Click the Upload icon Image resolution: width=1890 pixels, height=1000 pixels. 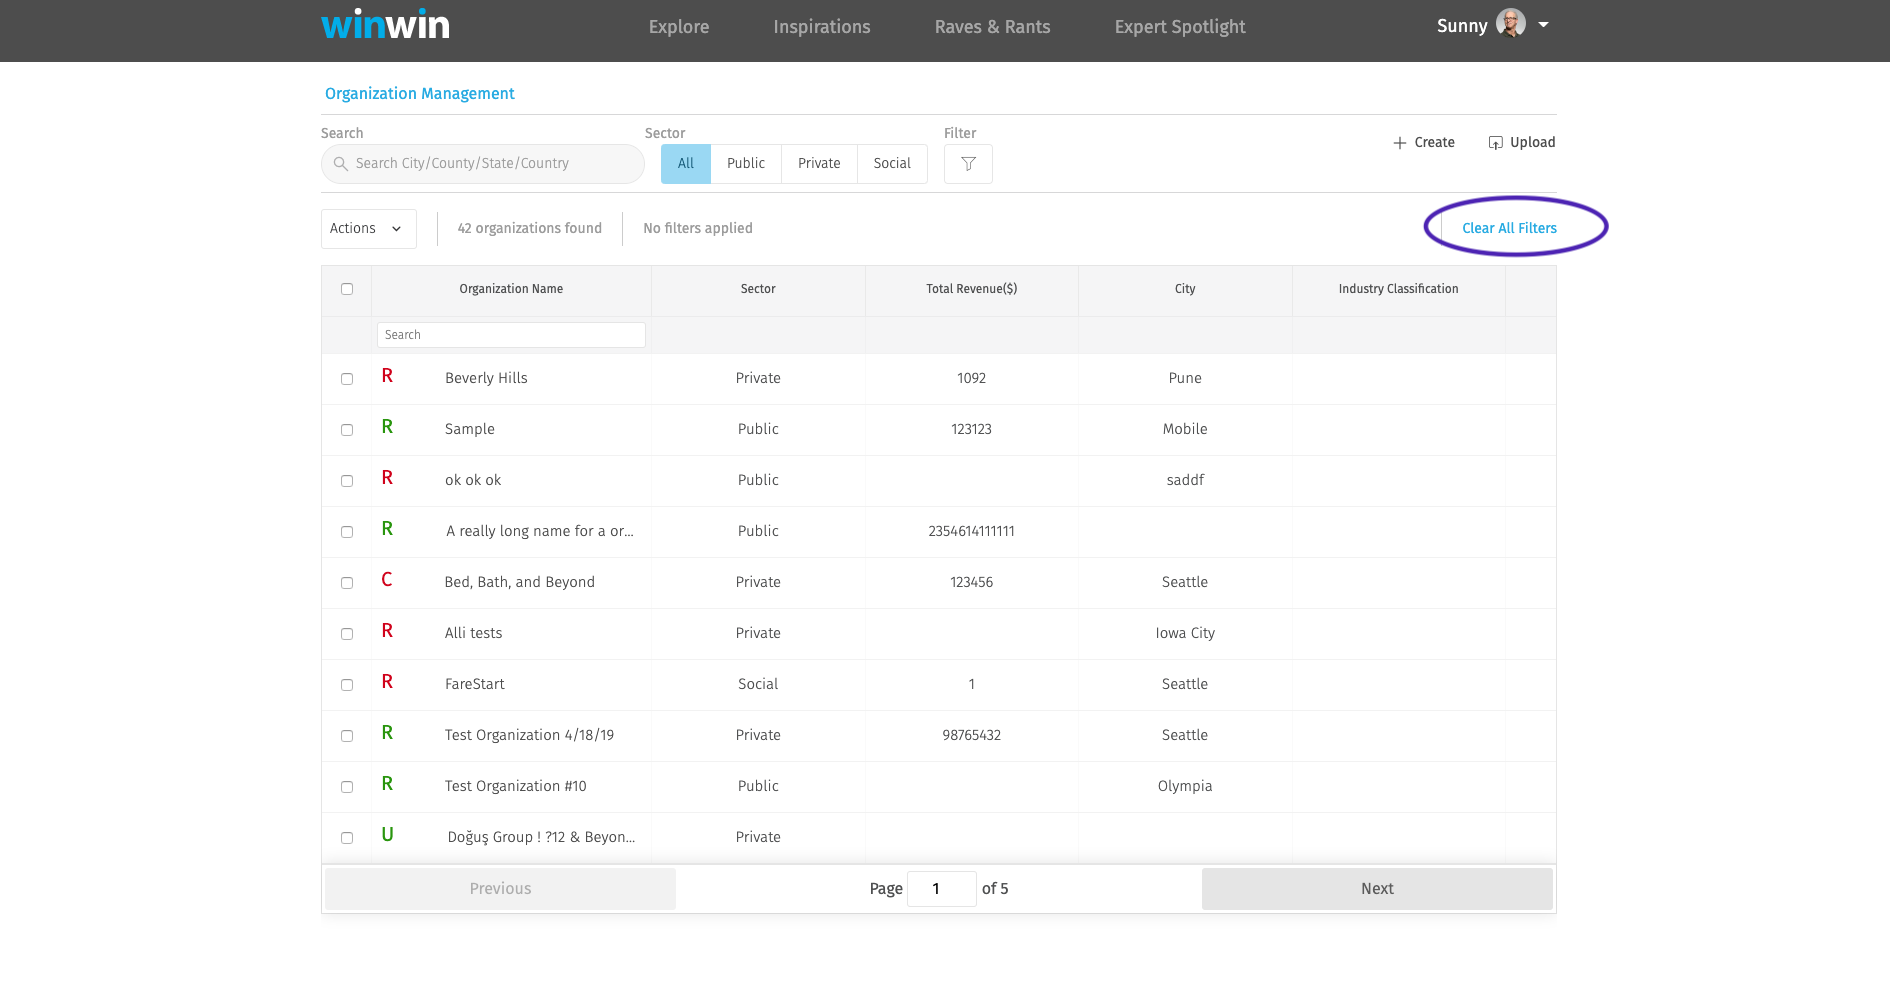tap(1494, 142)
